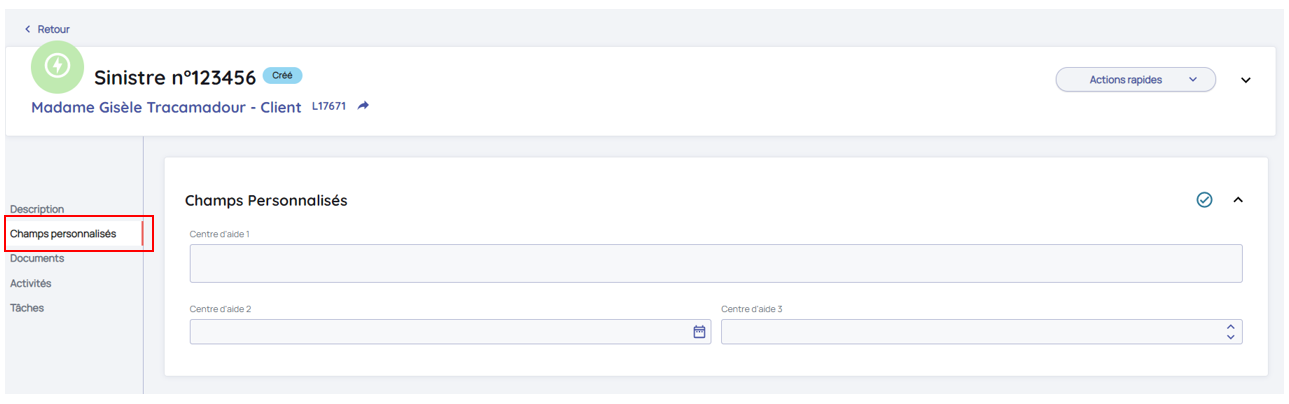Click the check circle icon in Champs Personnalisés
The height and width of the screenshot is (404, 1289).
click(1204, 200)
